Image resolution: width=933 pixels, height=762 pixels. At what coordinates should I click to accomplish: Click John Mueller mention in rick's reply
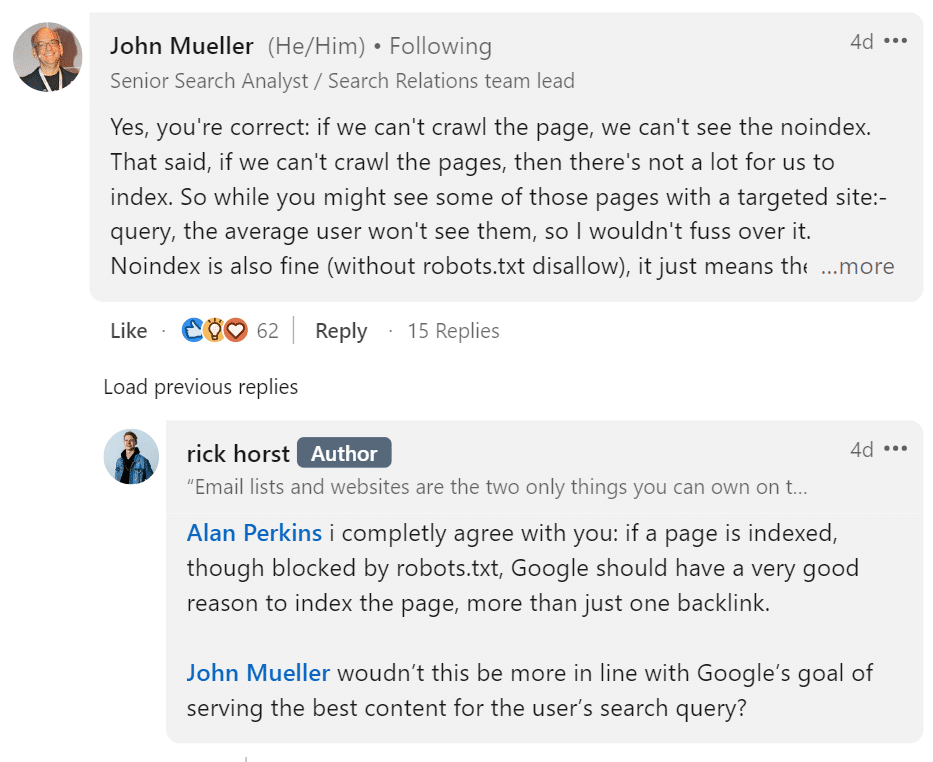(258, 673)
